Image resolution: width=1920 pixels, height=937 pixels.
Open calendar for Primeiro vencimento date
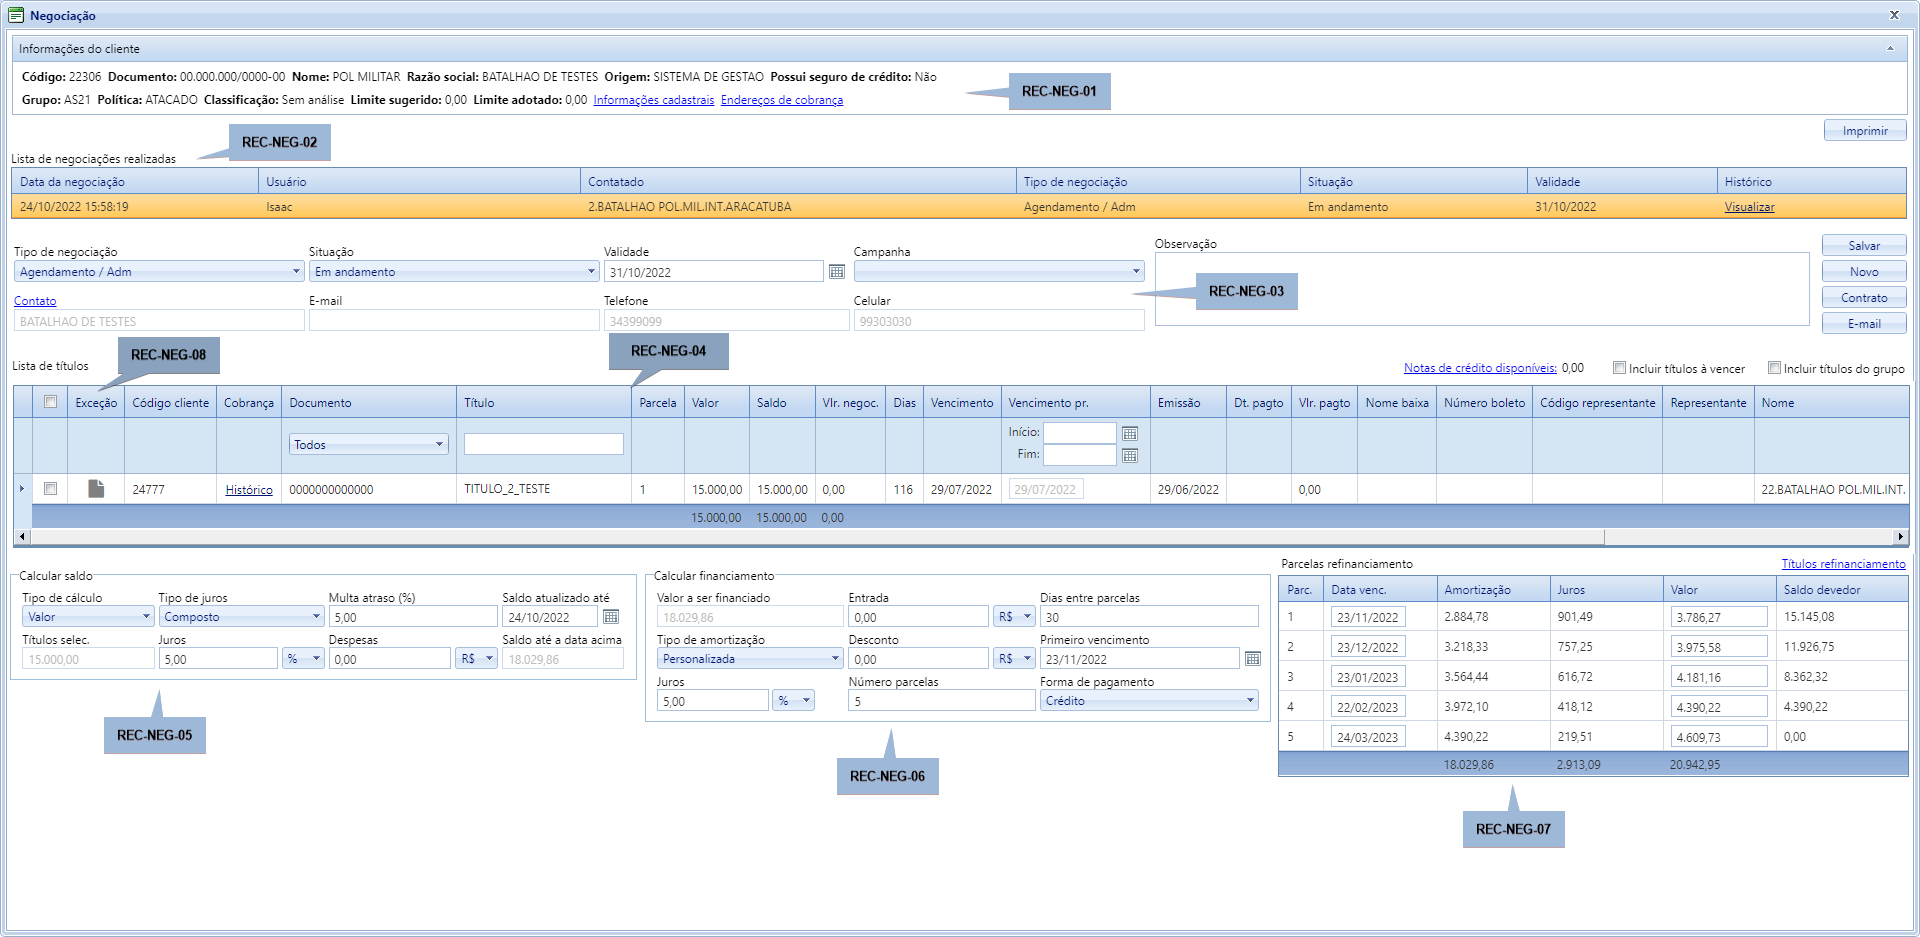coord(1252,659)
